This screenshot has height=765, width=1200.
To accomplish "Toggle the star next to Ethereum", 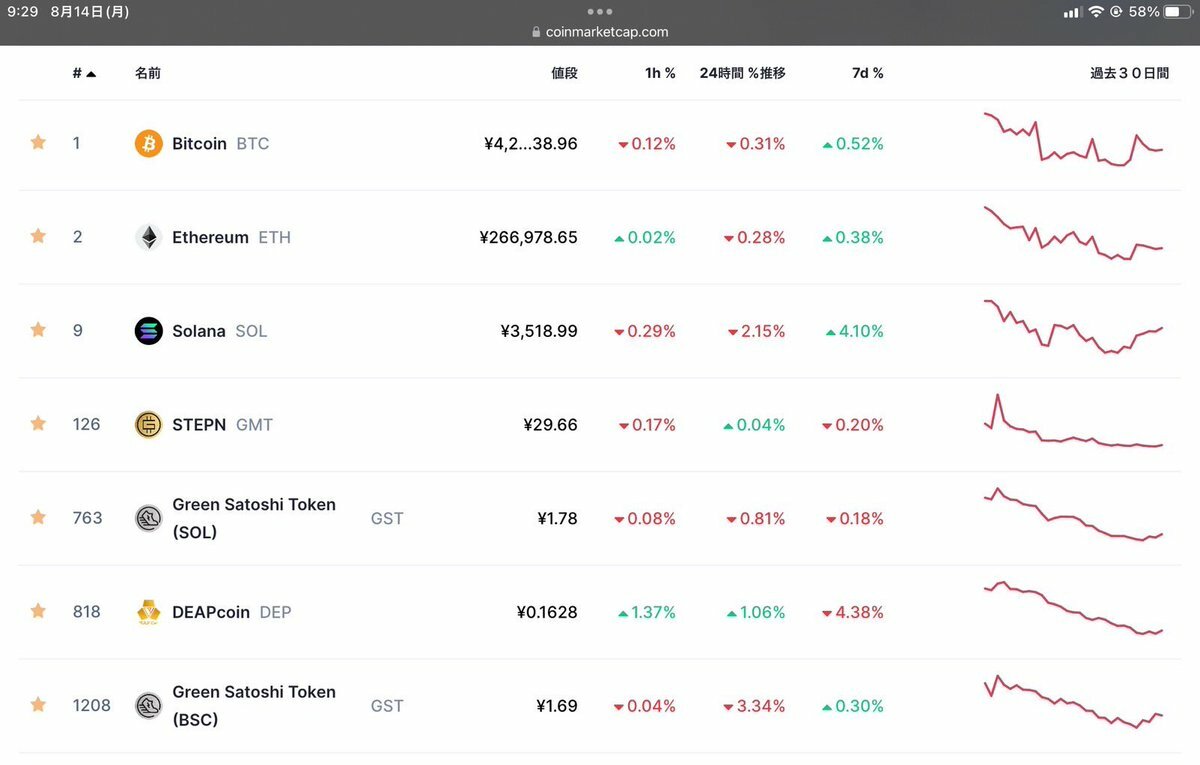I will point(38,236).
